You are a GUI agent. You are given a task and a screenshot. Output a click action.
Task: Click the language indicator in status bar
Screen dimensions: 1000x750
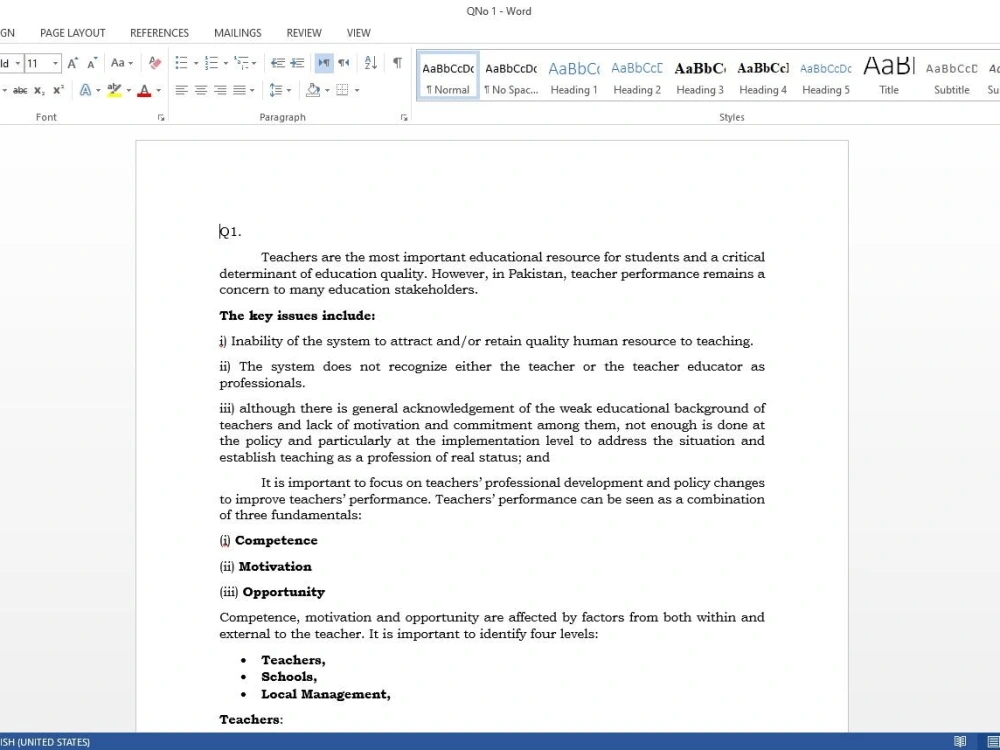coord(45,742)
